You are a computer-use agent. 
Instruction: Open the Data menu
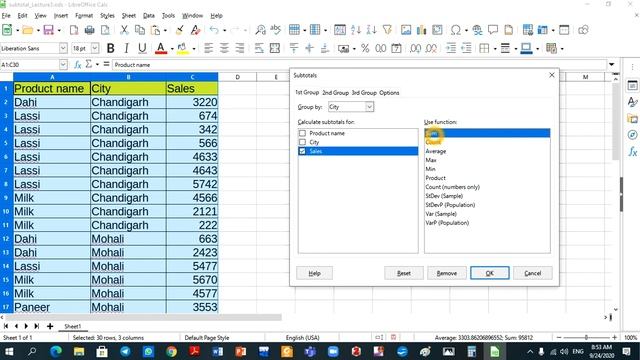coord(149,16)
